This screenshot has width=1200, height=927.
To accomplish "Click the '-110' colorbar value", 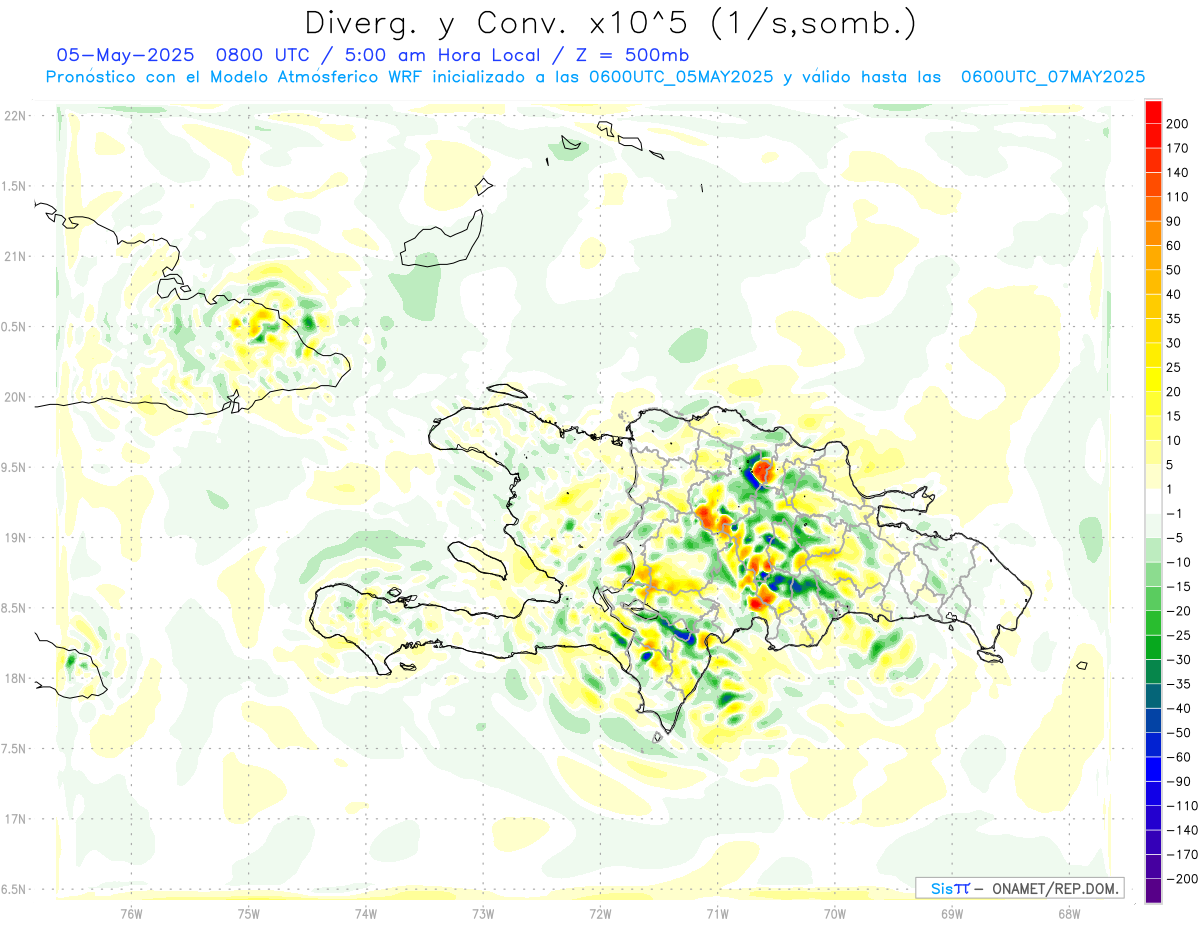I will click(1181, 805).
